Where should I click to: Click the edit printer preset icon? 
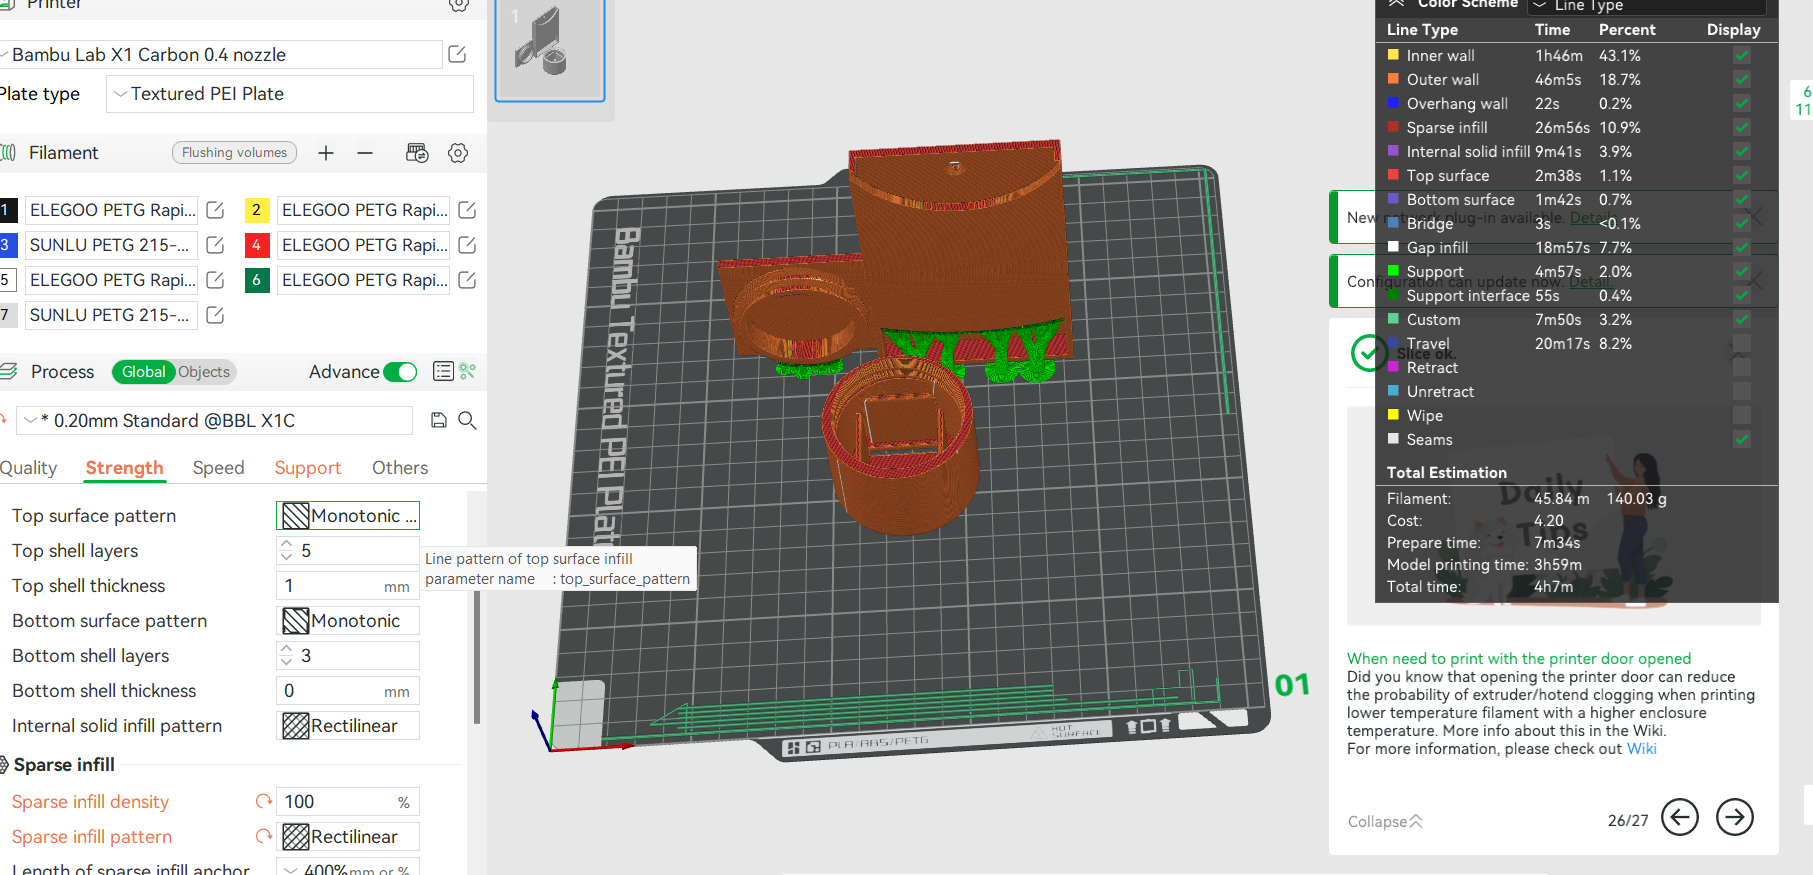457,55
